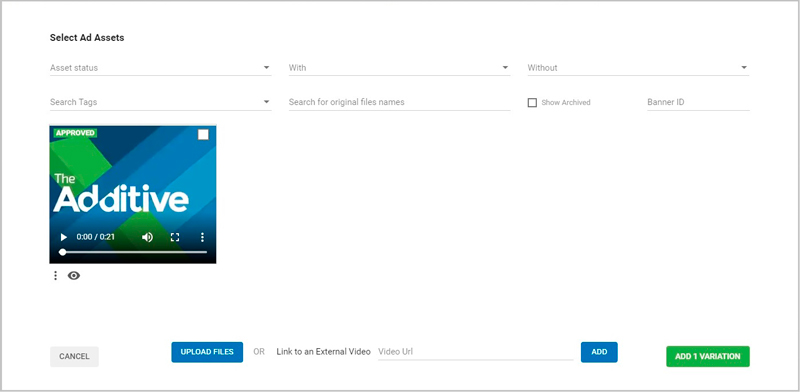800x392 pixels.
Task: Focus the Video Url input field
Action: 476,352
